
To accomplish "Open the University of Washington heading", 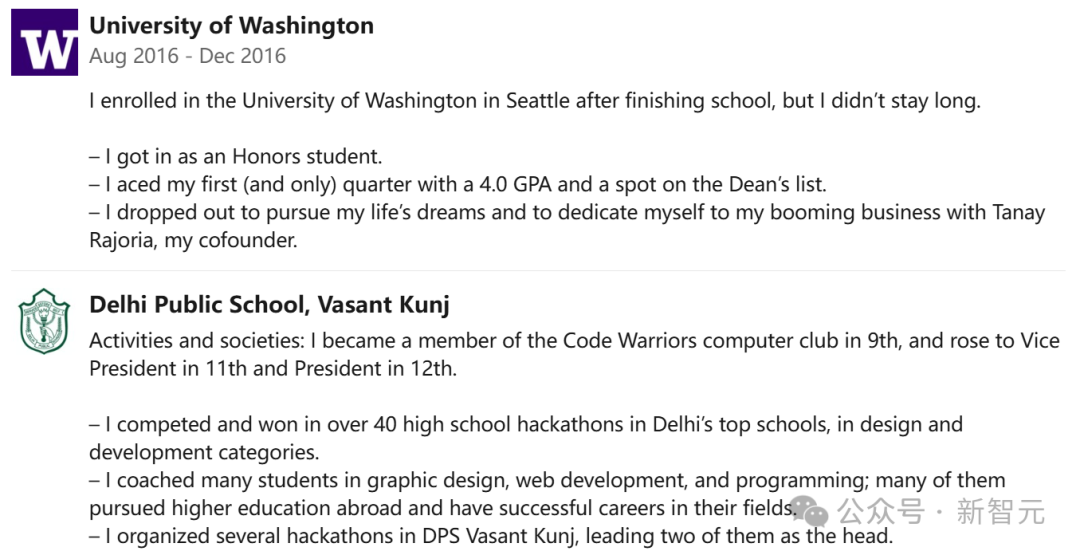I will click(231, 25).
